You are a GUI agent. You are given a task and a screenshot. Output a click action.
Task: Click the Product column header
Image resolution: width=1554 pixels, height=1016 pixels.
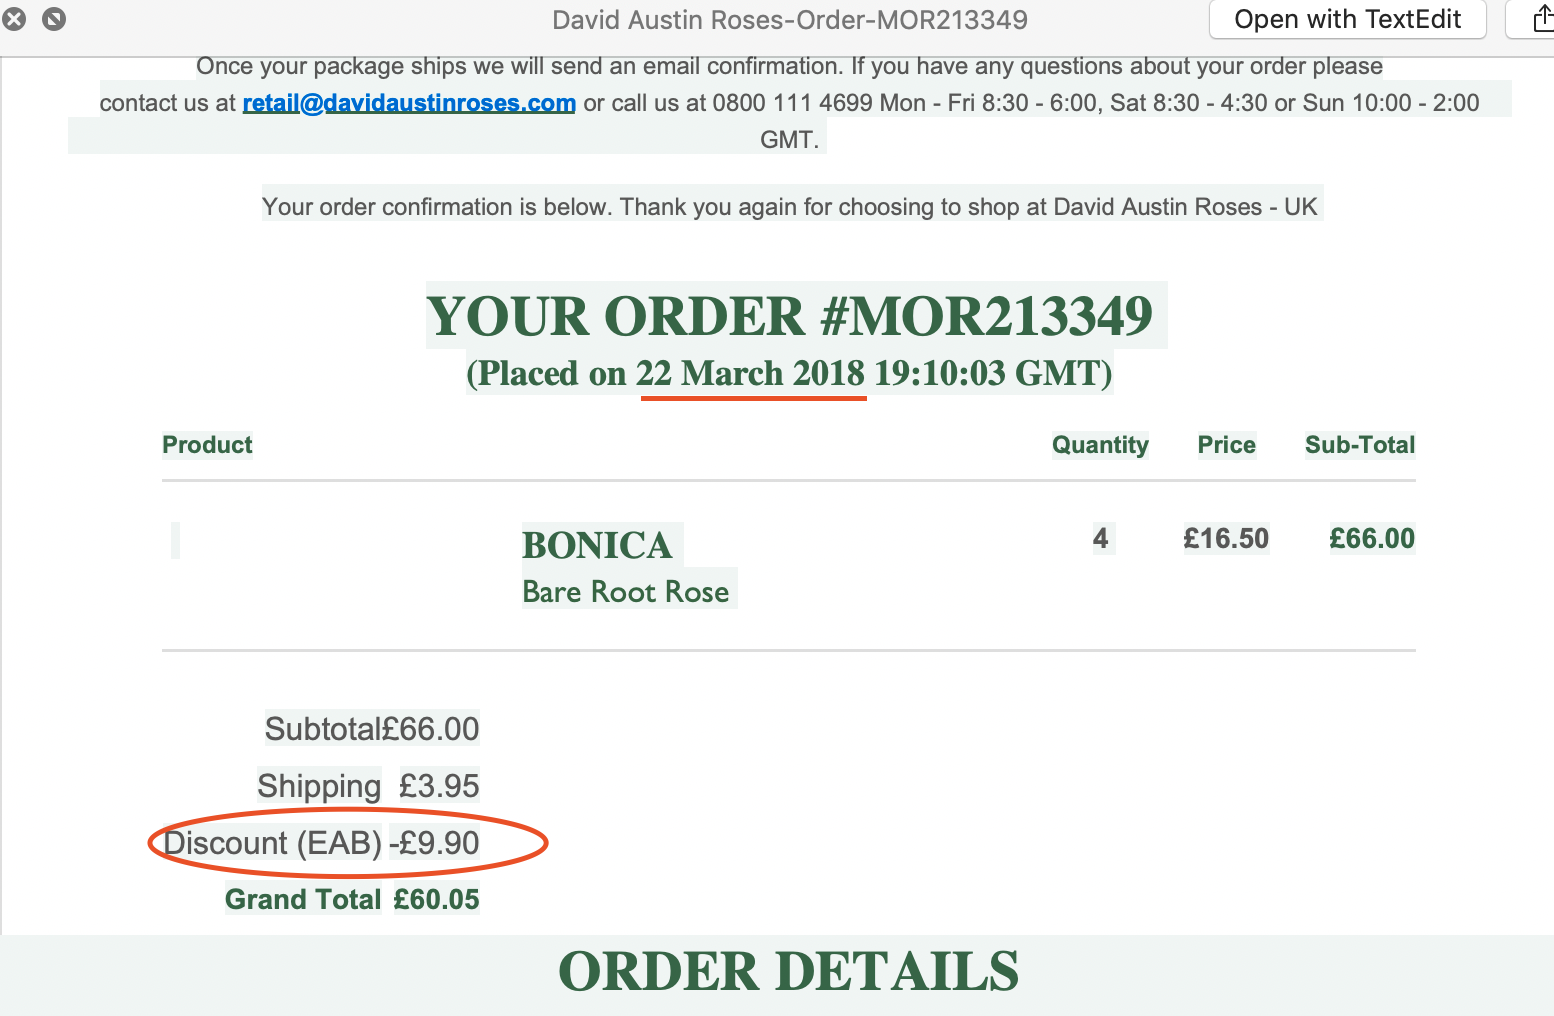(x=207, y=445)
